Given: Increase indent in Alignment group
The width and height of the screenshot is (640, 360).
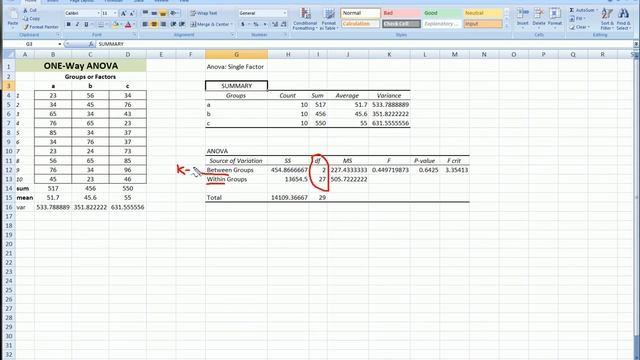Looking at the screenshot, I should click(182, 24).
